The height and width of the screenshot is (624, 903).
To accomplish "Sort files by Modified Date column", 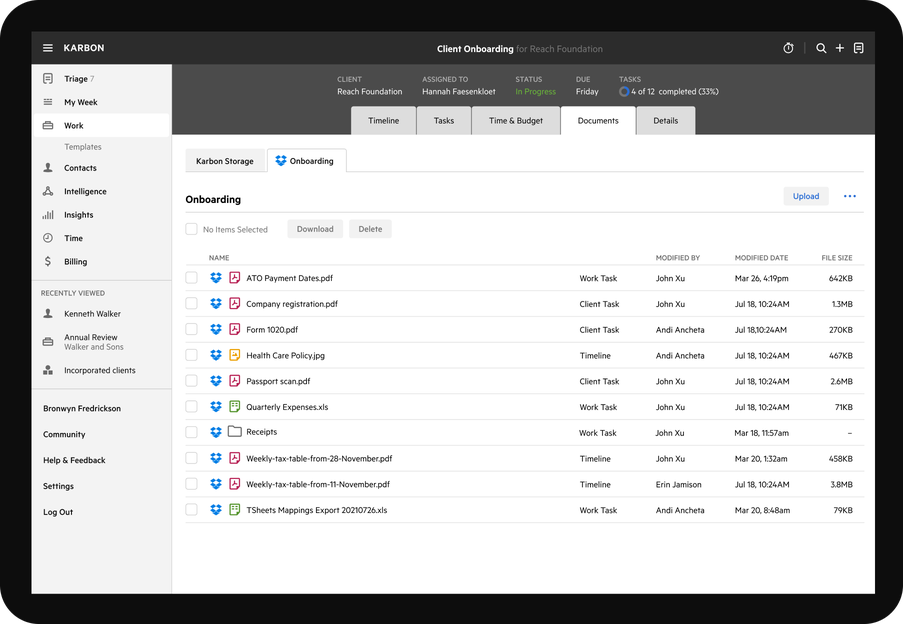I will pos(761,257).
